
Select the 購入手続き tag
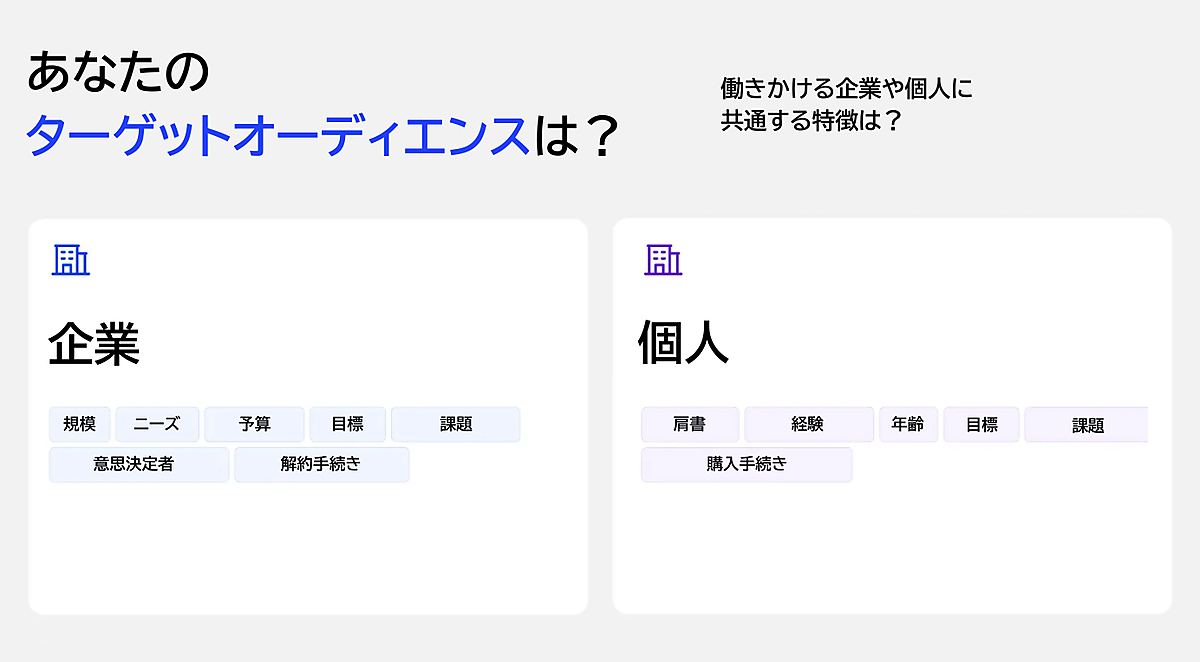coord(746,464)
